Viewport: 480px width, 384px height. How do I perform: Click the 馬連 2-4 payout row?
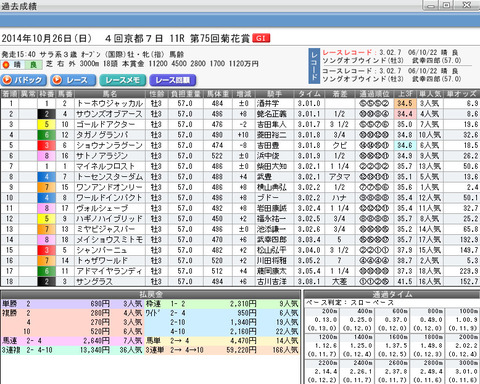pos(72,341)
